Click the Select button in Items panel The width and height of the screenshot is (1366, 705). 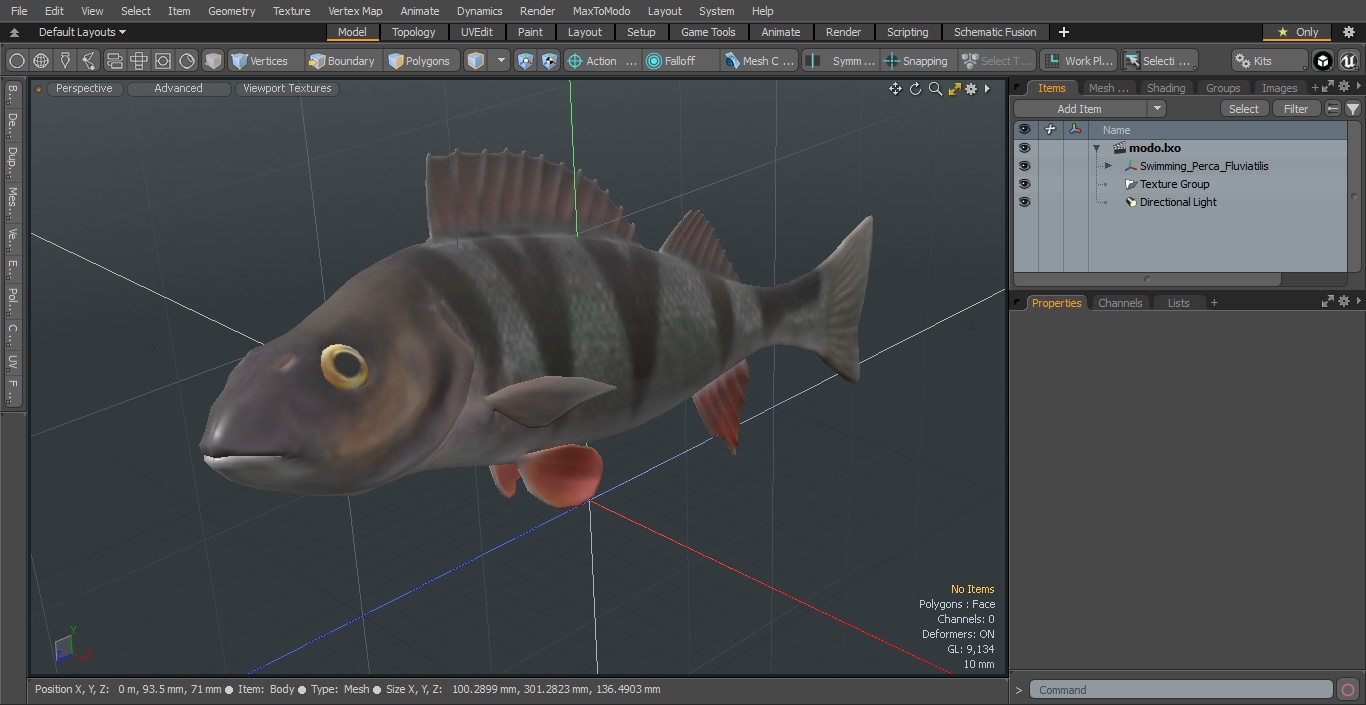coord(1244,109)
